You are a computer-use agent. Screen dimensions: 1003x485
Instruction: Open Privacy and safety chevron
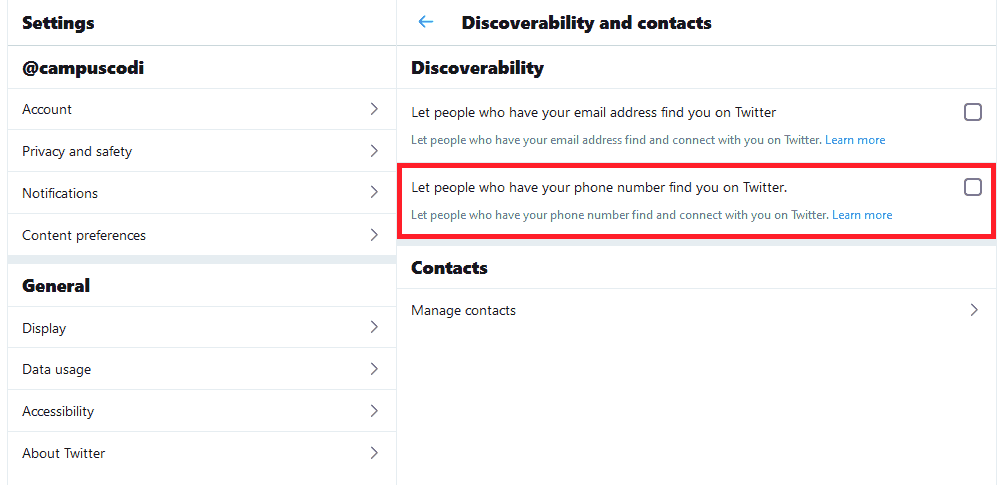click(374, 151)
